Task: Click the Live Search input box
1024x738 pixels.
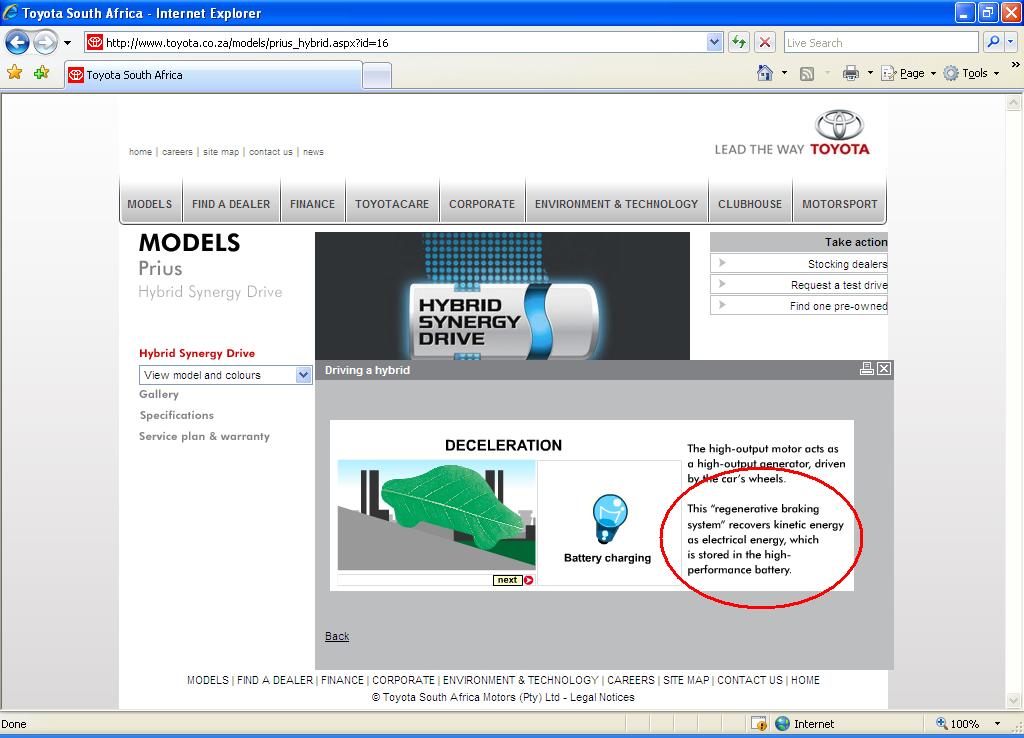Action: click(881, 42)
